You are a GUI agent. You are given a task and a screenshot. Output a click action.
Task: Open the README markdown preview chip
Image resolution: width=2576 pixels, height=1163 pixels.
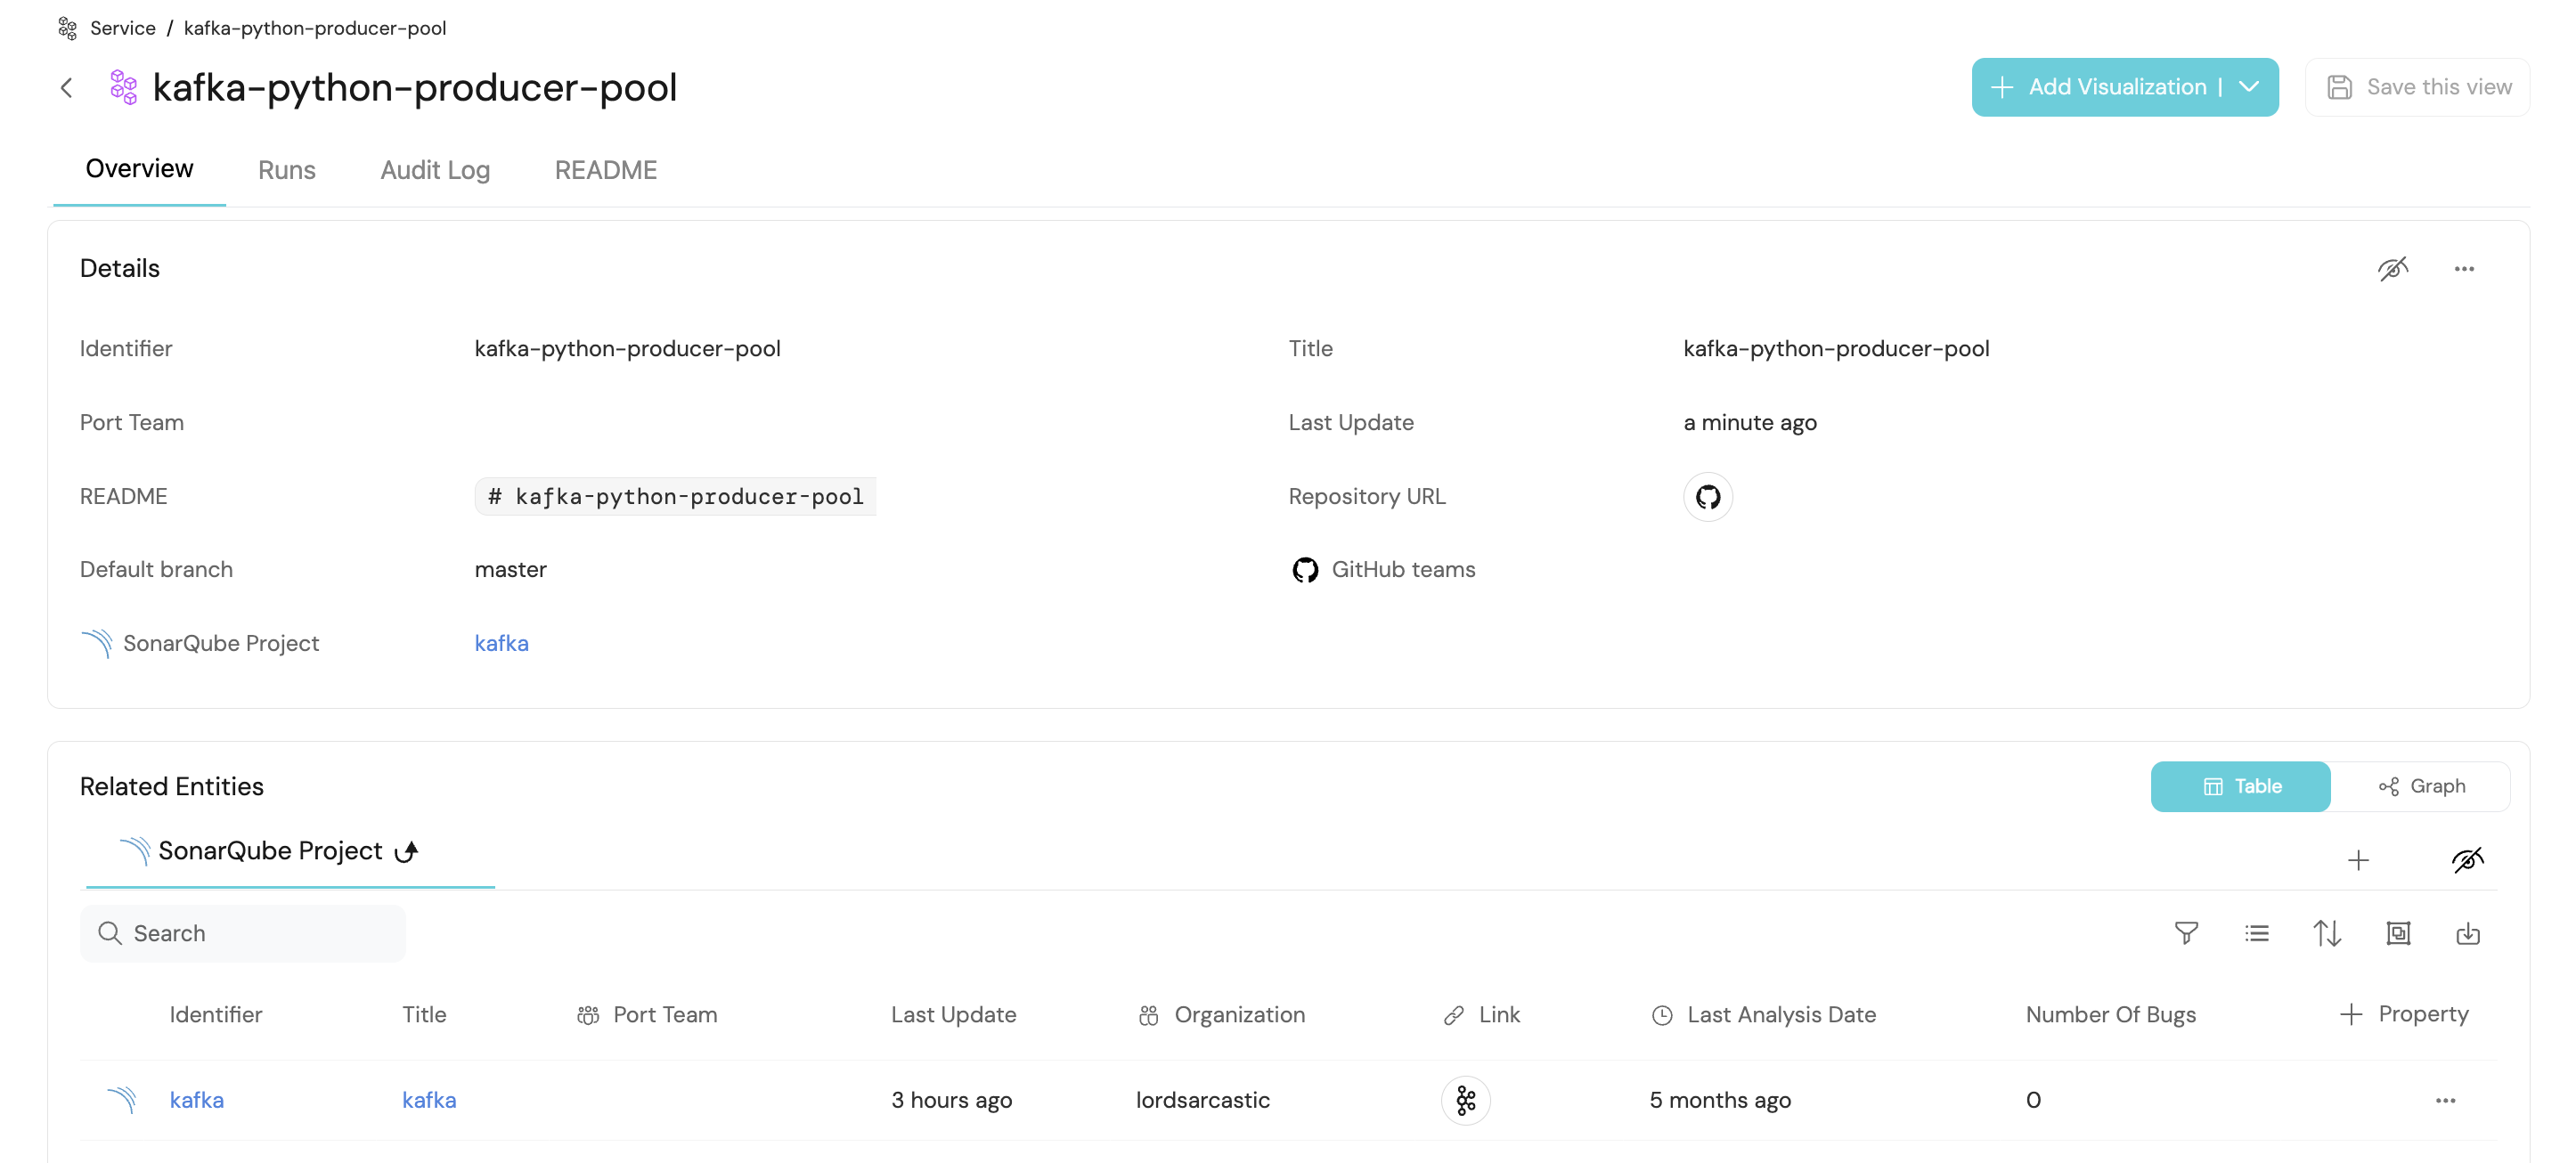(675, 496)
